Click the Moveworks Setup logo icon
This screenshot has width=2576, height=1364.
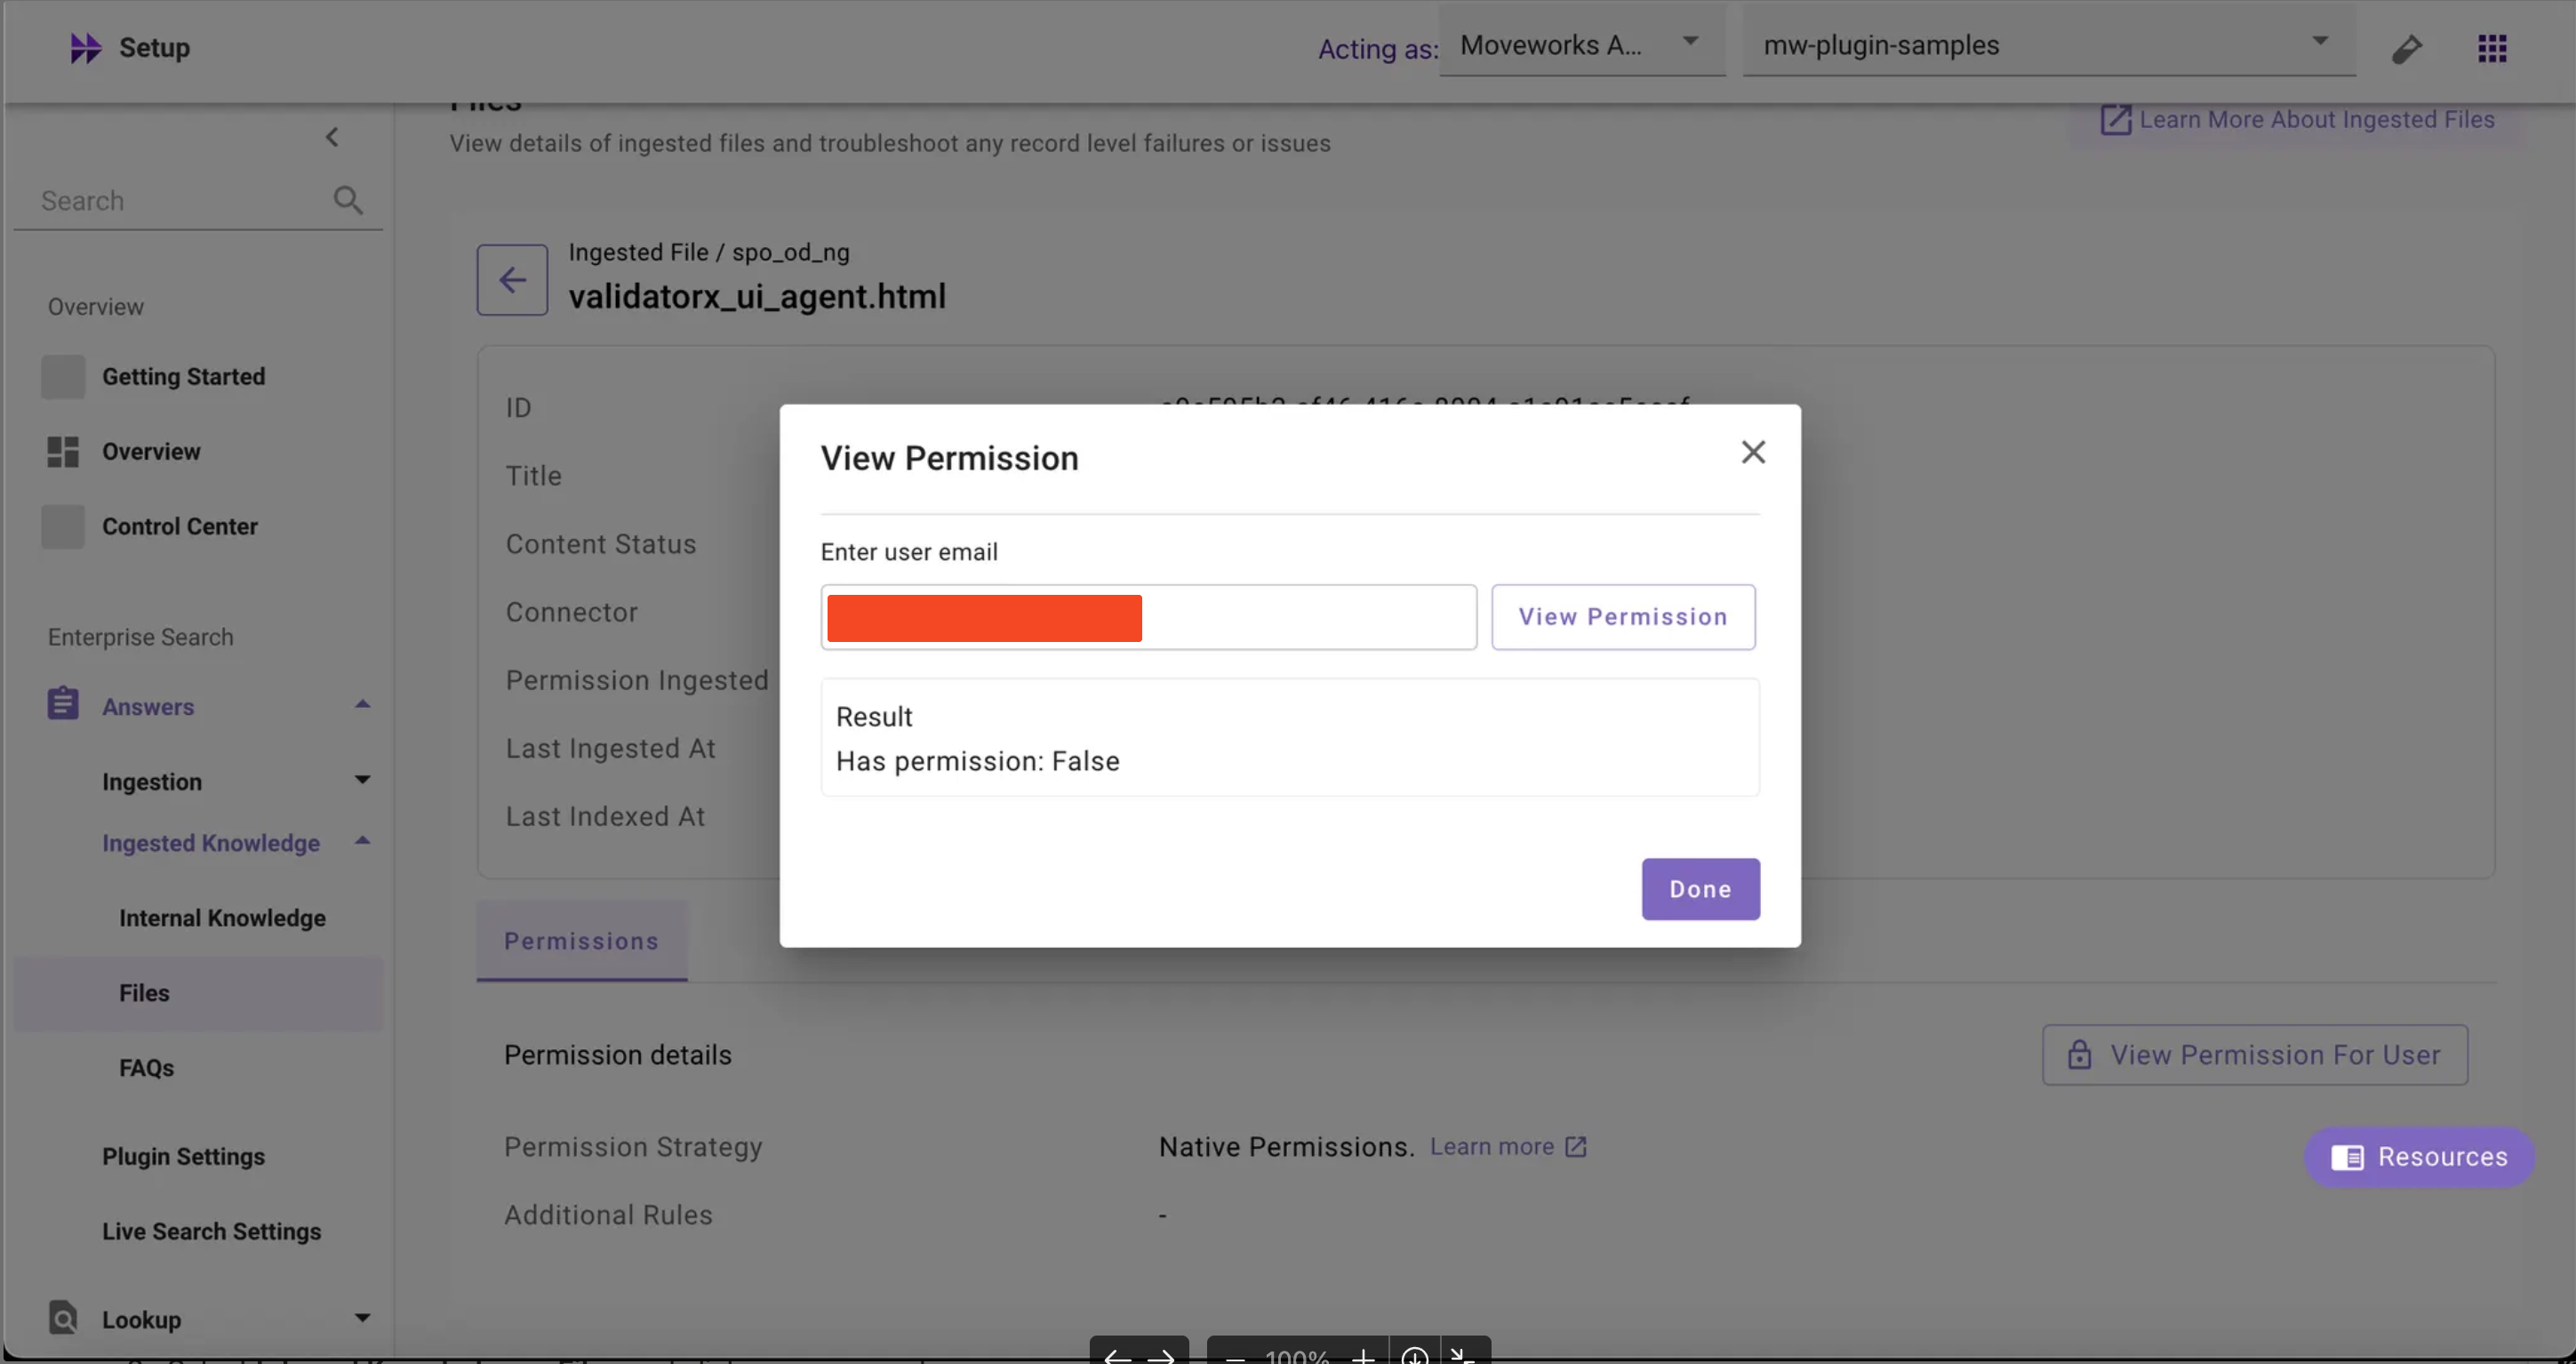pos(85,47)
